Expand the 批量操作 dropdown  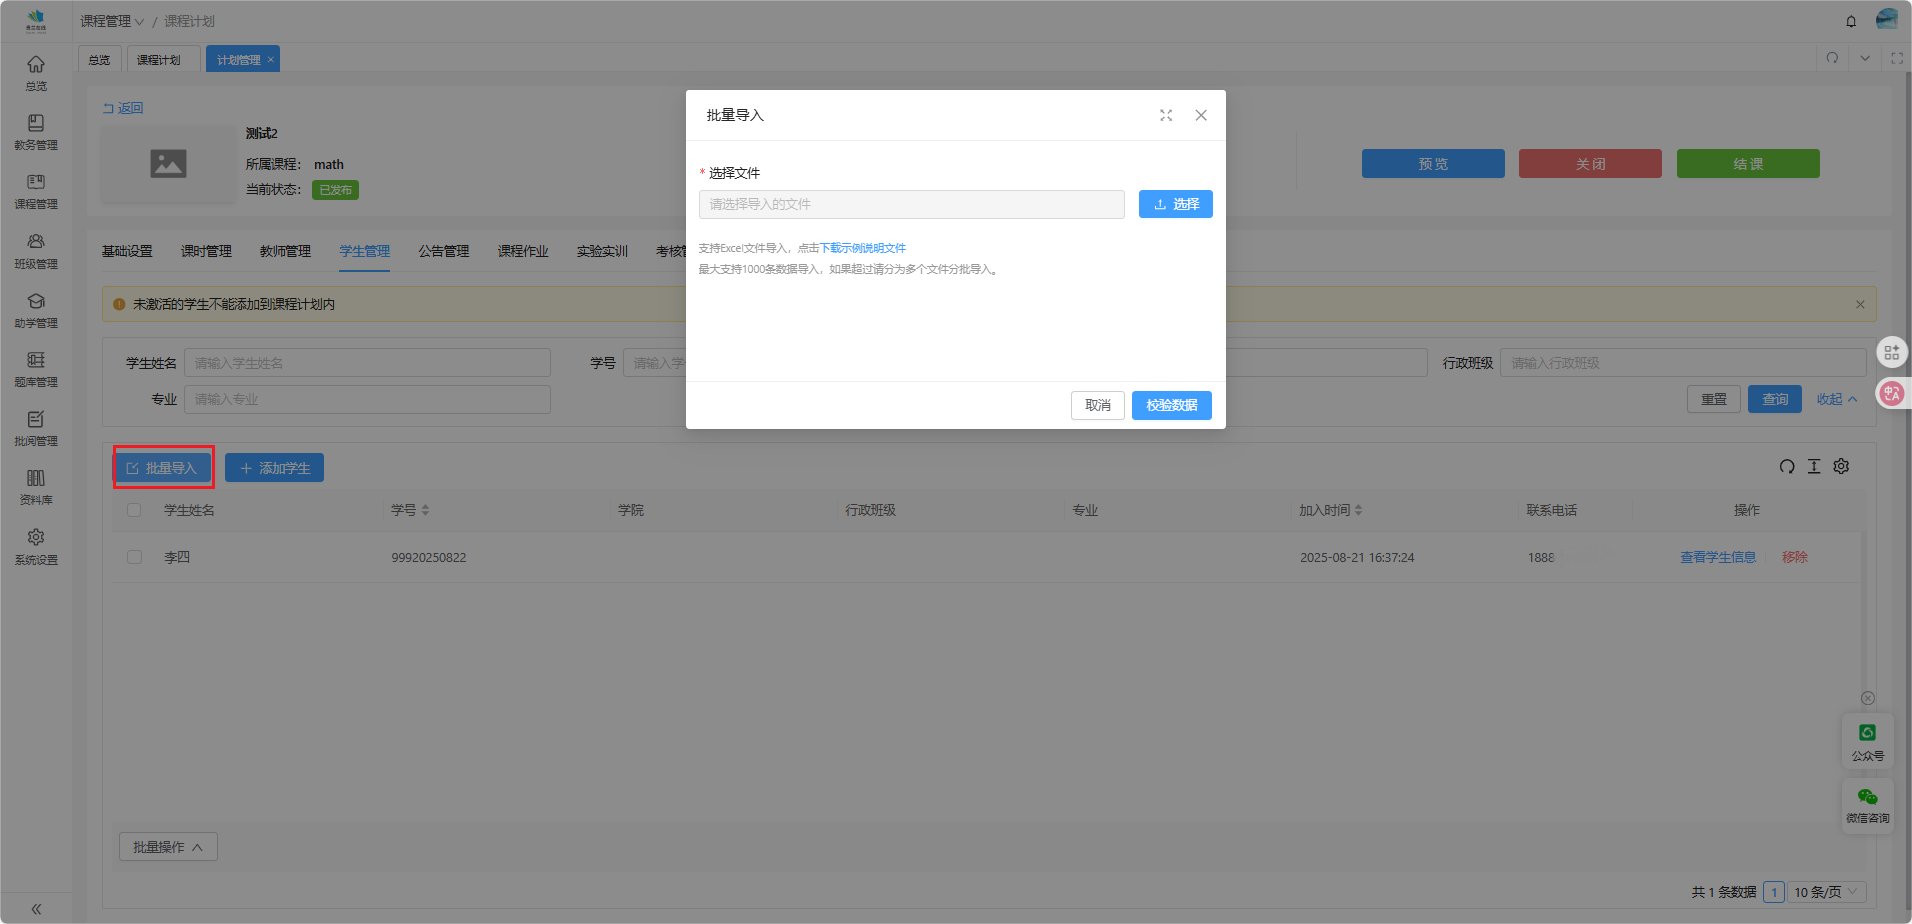point(168,847)
